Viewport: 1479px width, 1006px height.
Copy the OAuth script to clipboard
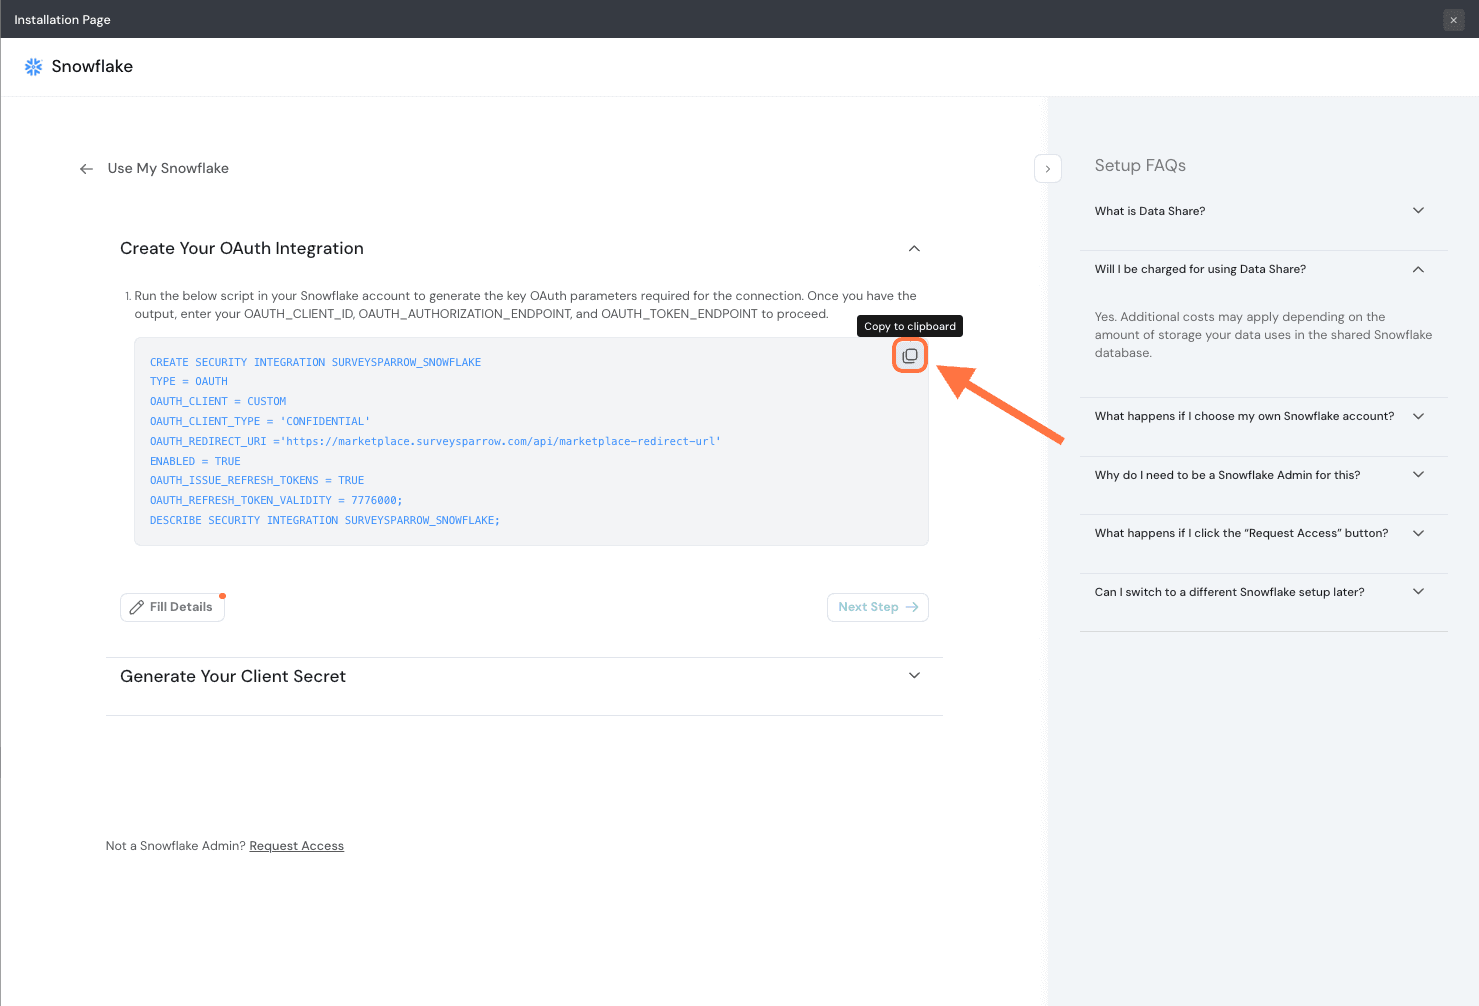(x=909, y=356)
